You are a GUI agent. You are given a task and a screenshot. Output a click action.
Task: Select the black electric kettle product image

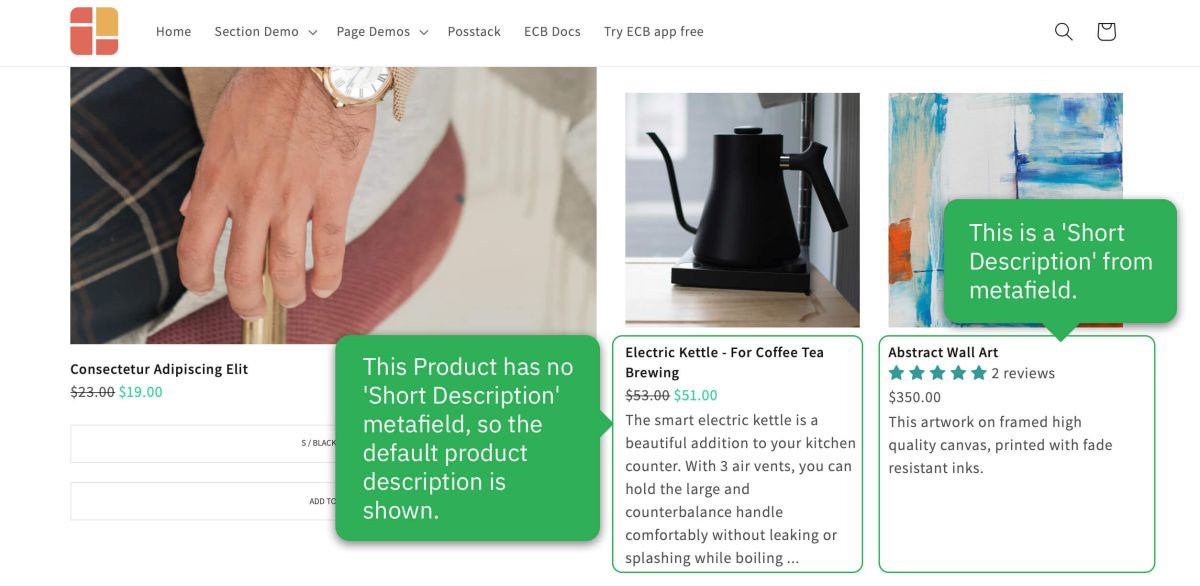coord(742,210)
